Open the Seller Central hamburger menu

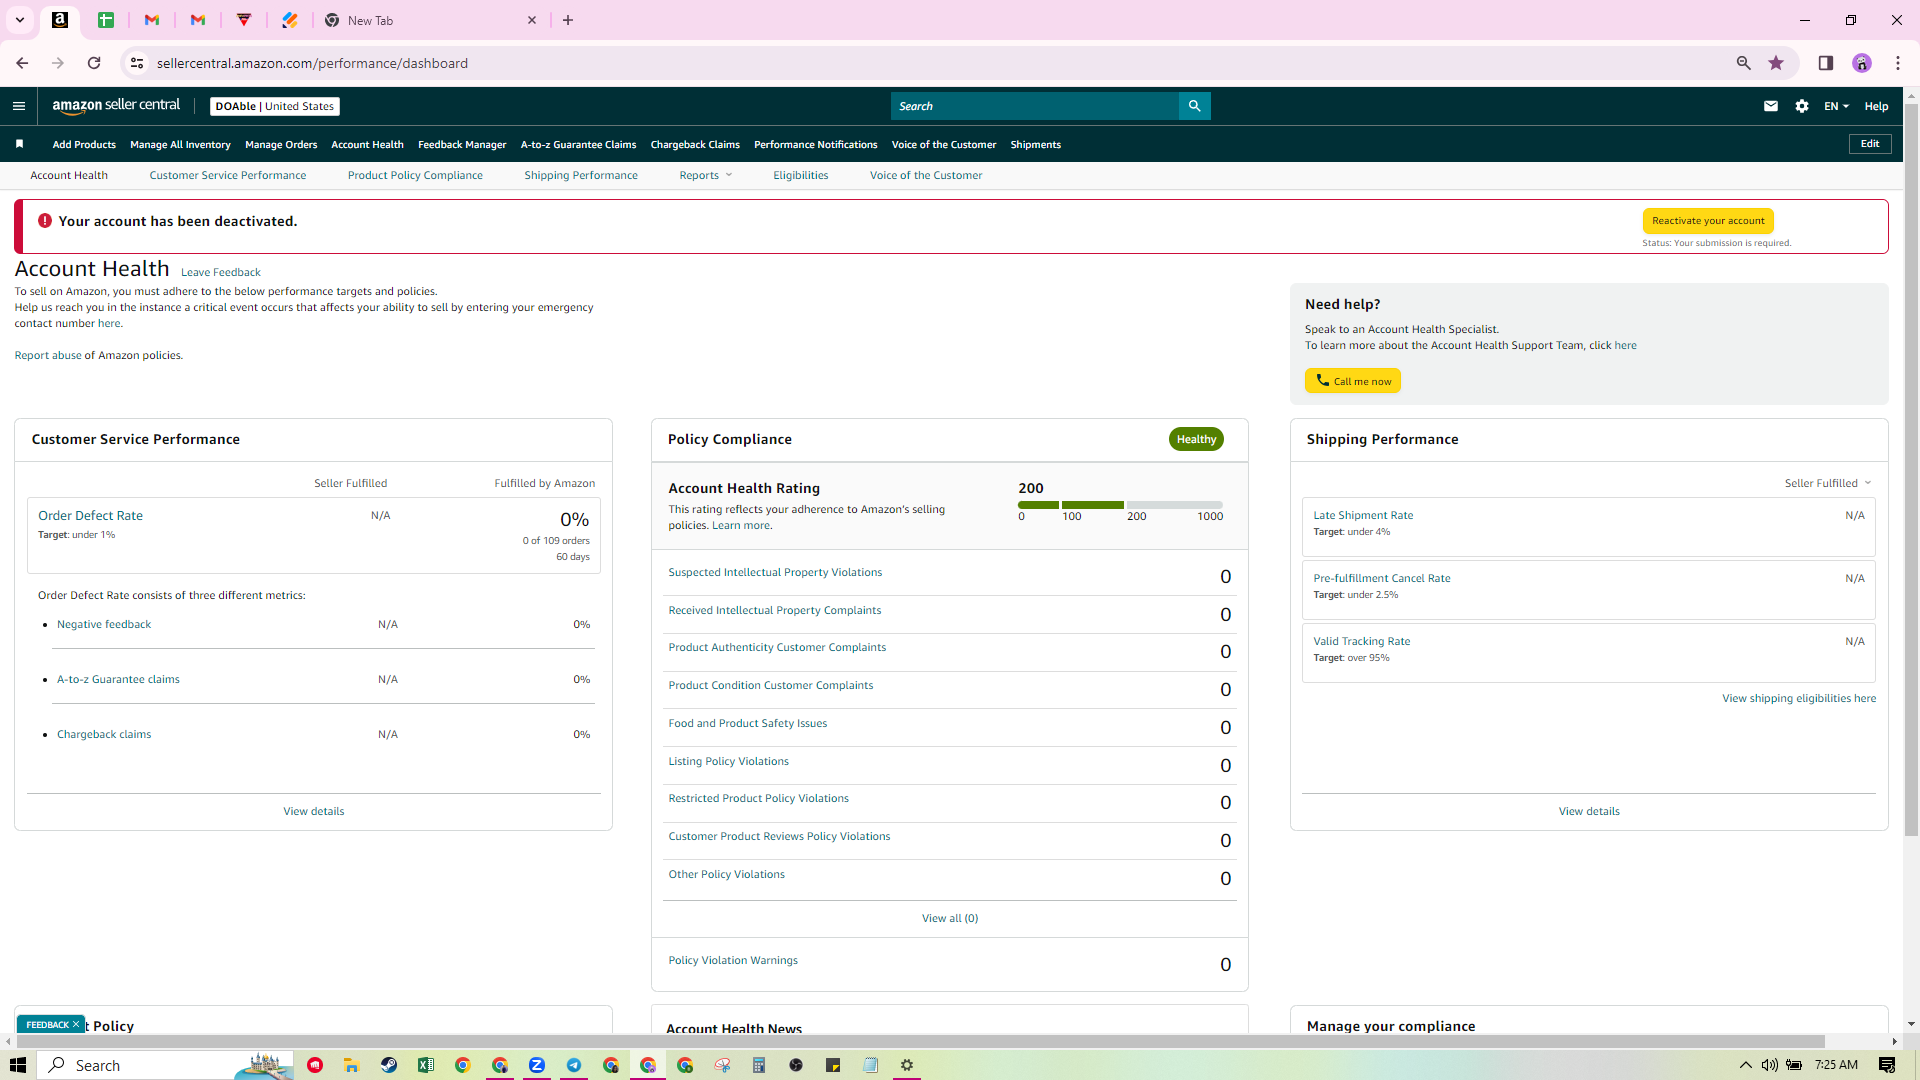tap(19, 106)
